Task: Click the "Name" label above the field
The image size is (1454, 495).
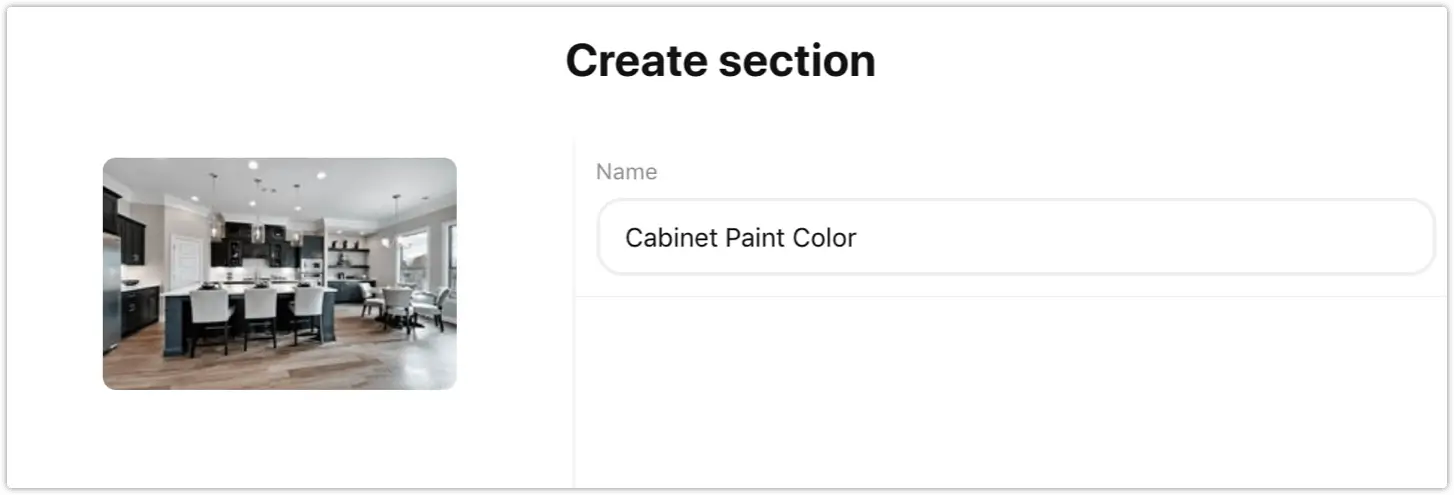Action: 626,172
